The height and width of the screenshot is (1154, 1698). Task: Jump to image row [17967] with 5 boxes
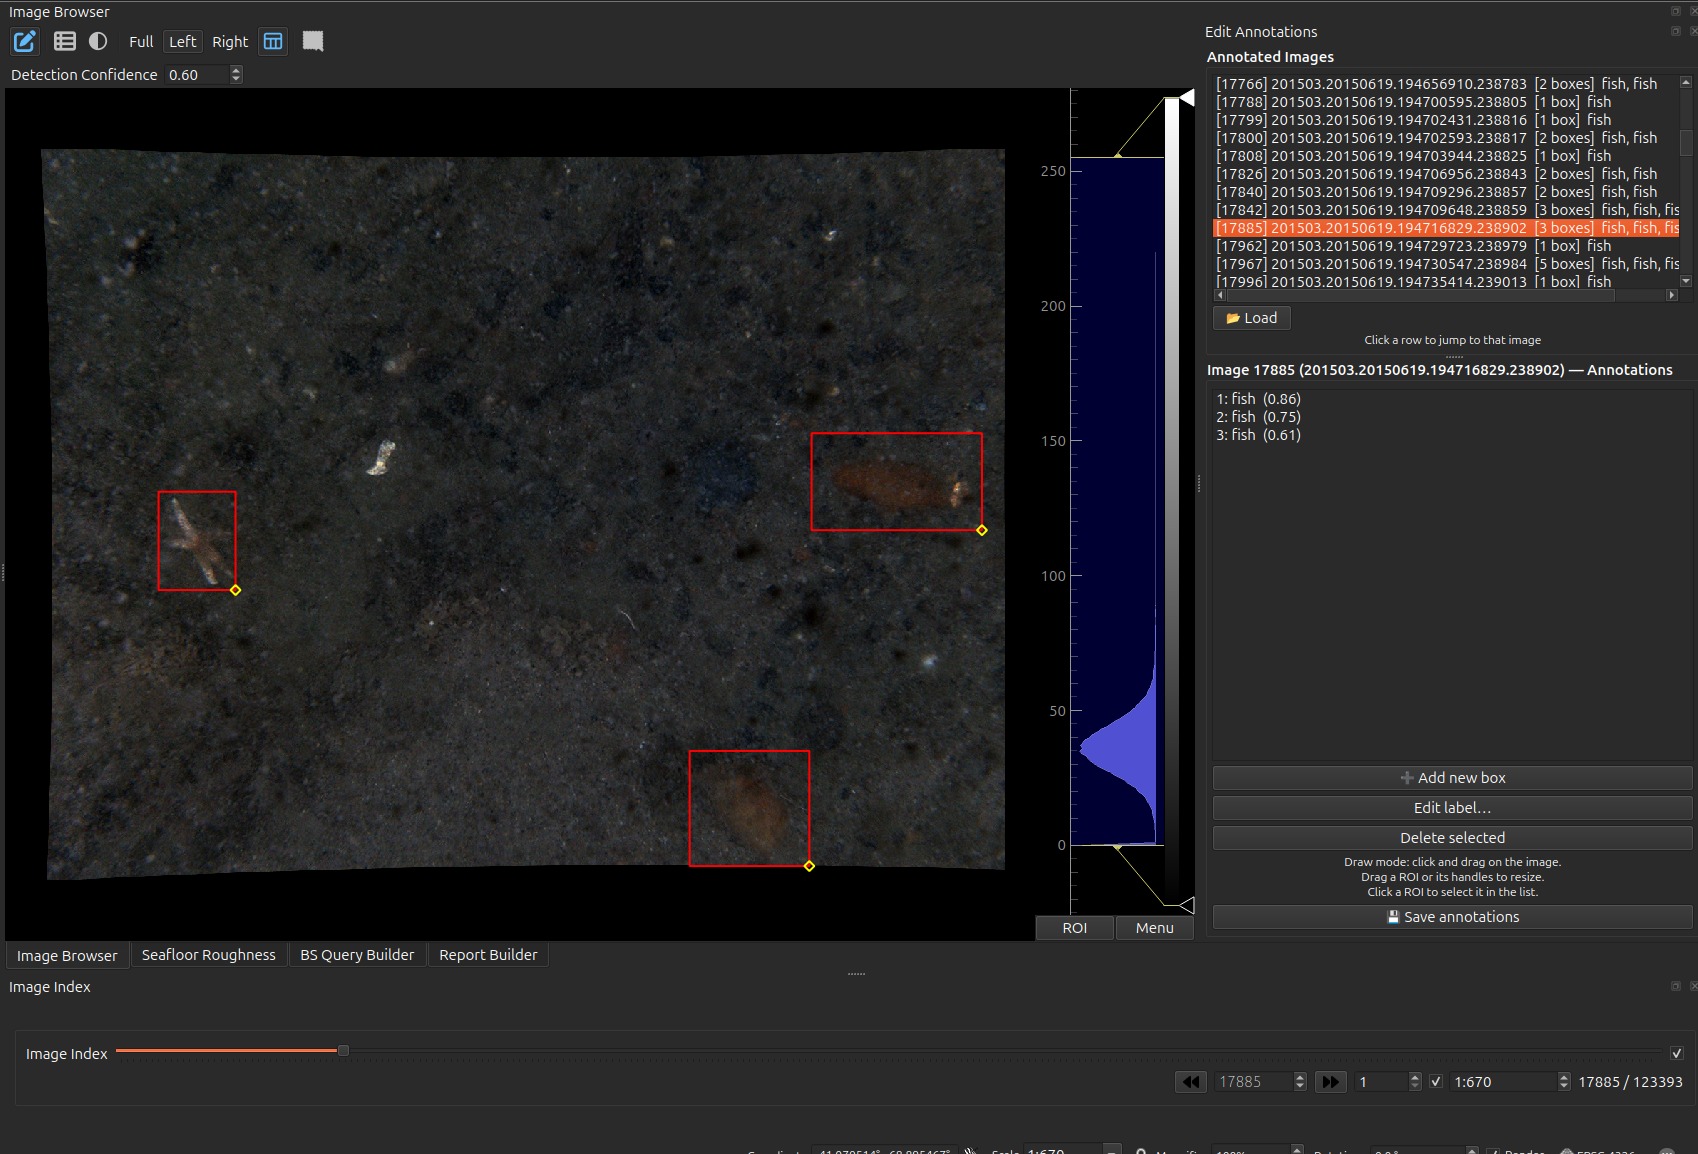1446,264
